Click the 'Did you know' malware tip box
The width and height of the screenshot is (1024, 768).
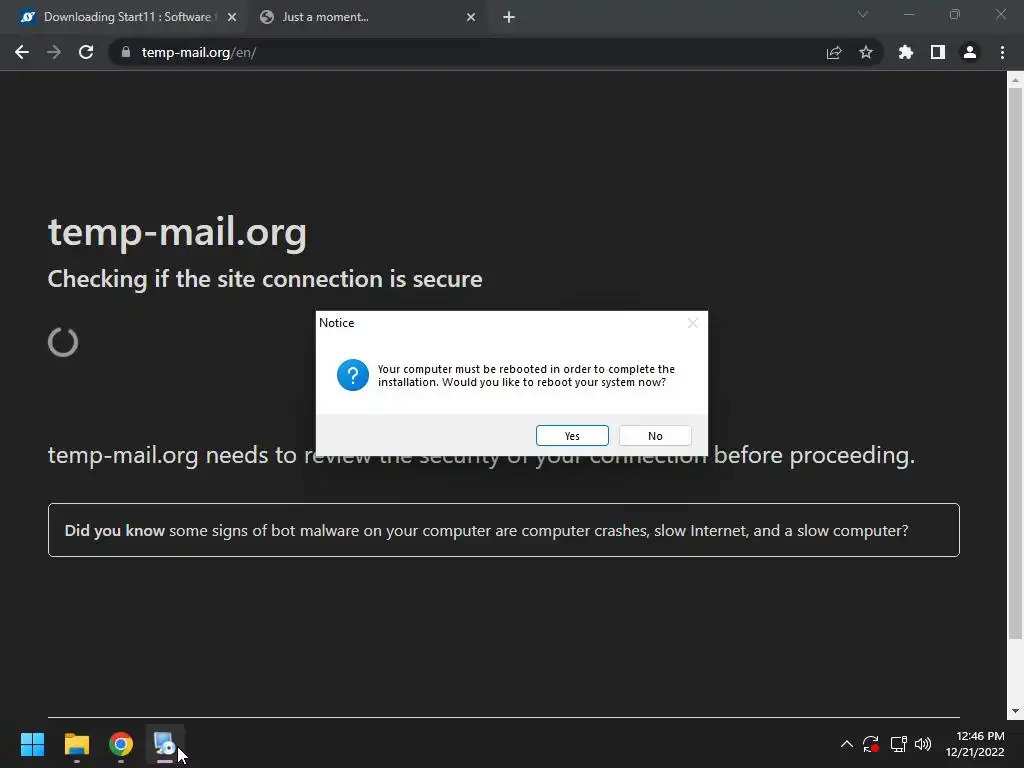pyautogui.click(x=504, y=530)
